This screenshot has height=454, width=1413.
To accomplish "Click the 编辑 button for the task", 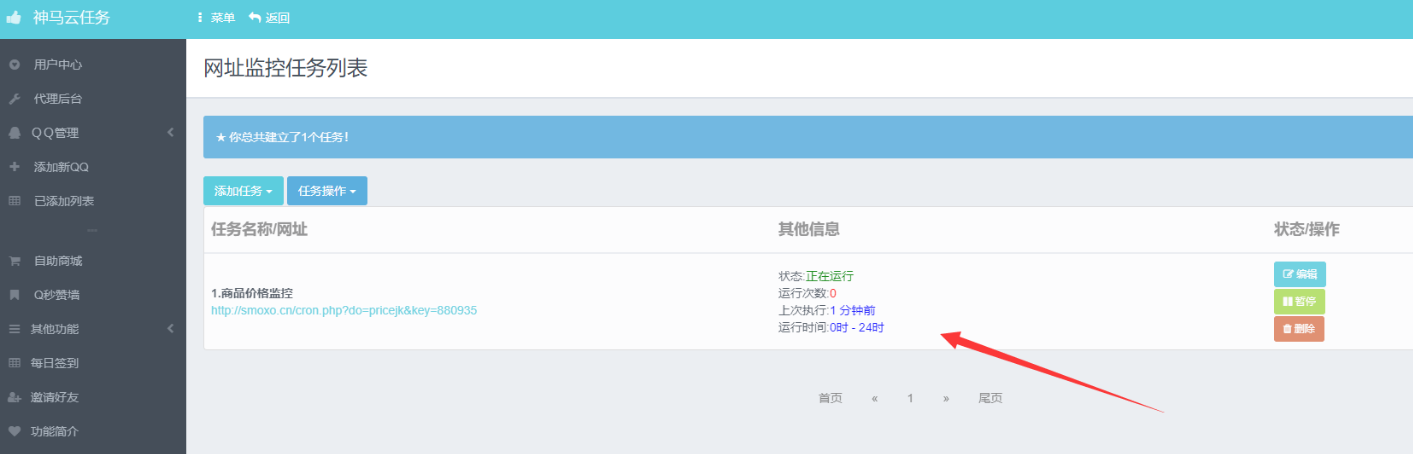I will pos(1299,274).
